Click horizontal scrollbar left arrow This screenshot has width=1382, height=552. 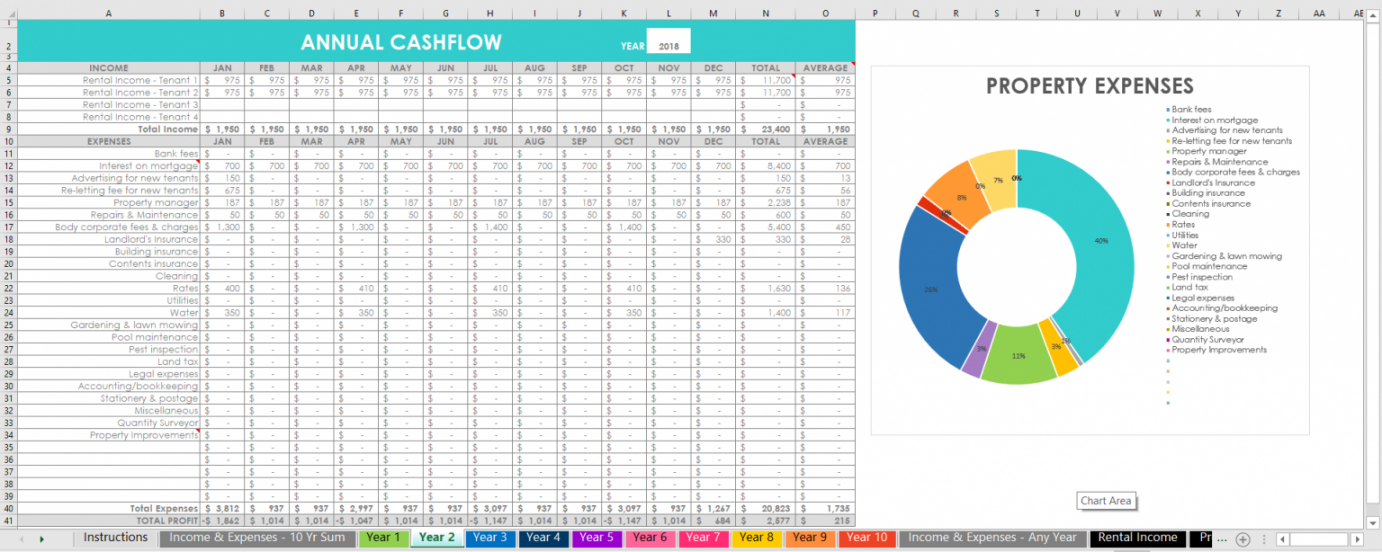click(x=1283, y=539)
